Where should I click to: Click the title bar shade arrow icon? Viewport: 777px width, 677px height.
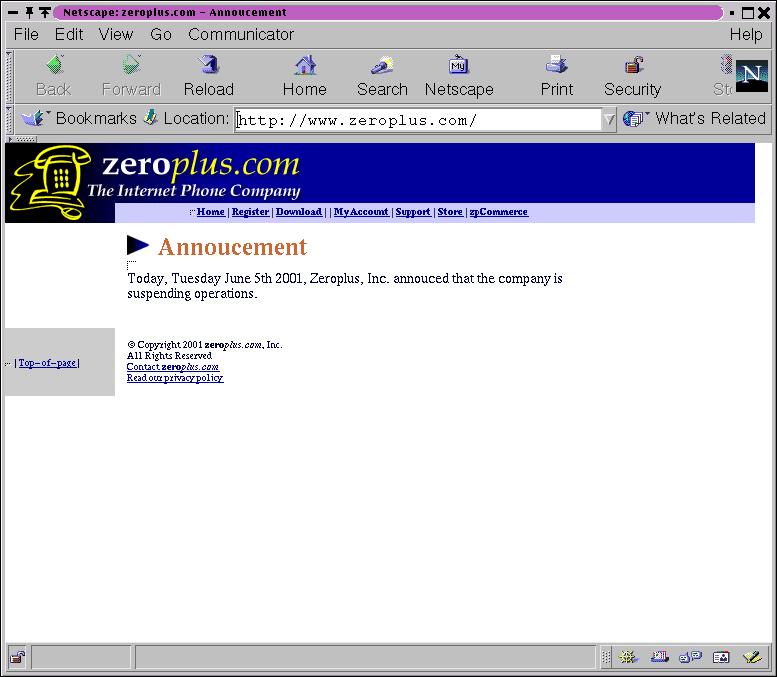click(45, 12)
